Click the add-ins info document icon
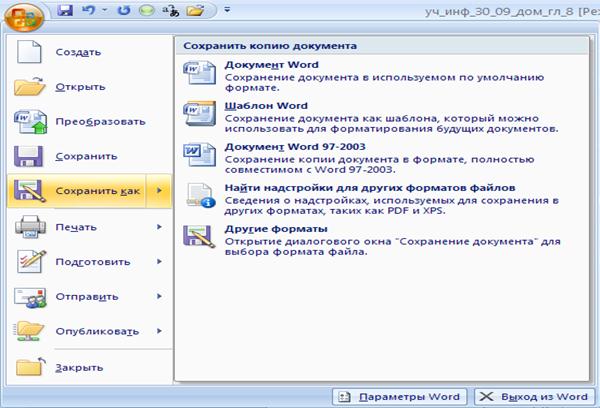Image resolution: width=600 pixels, height=408 pixels. point(201,195)
